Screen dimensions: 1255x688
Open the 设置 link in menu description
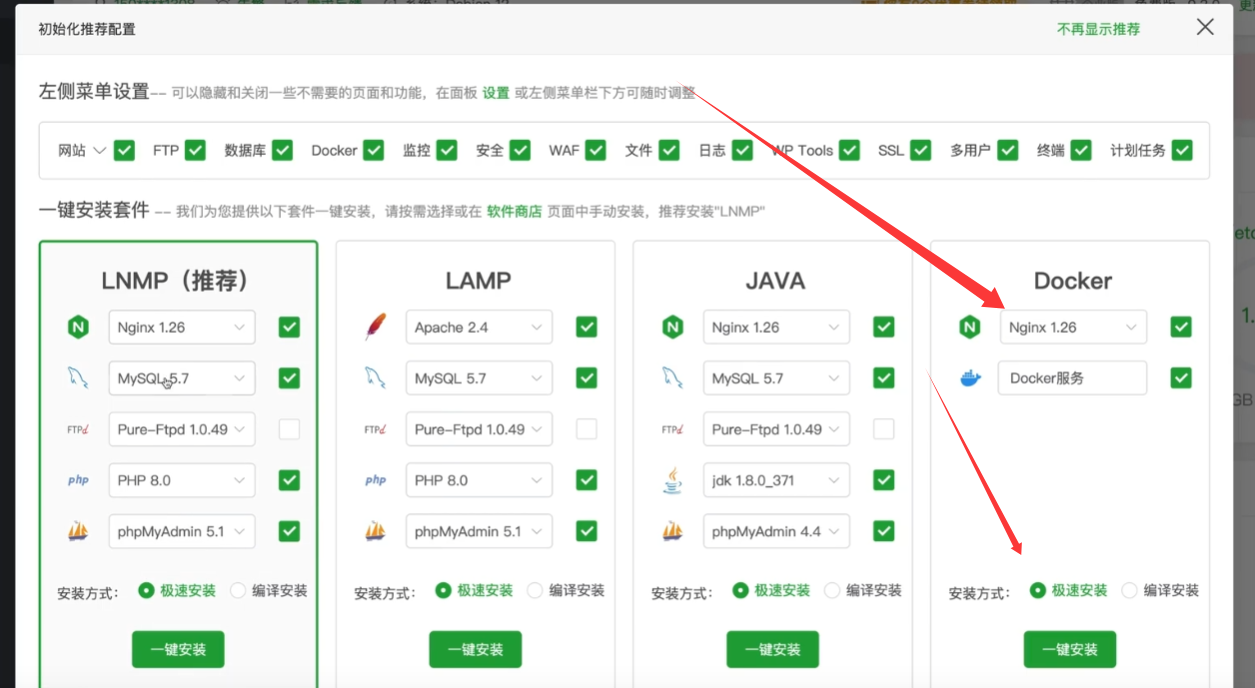496,92
